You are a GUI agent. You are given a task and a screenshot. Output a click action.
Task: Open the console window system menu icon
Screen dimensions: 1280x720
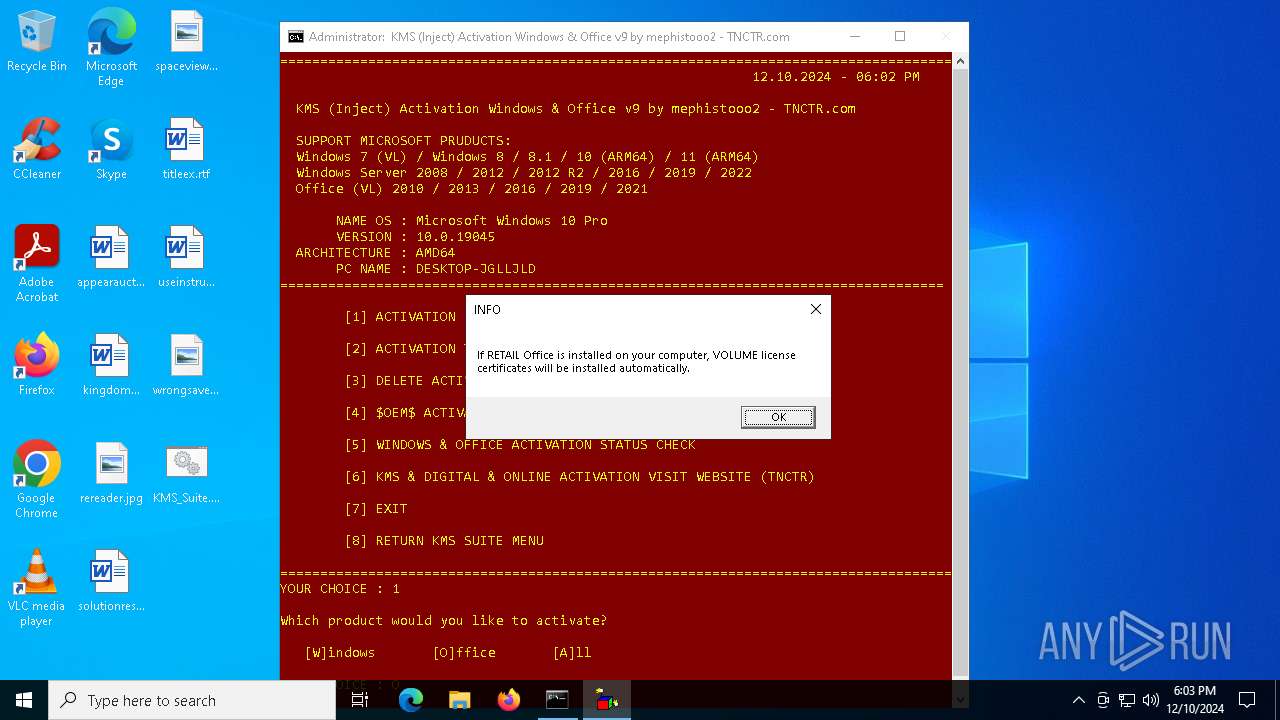[296, 37]
